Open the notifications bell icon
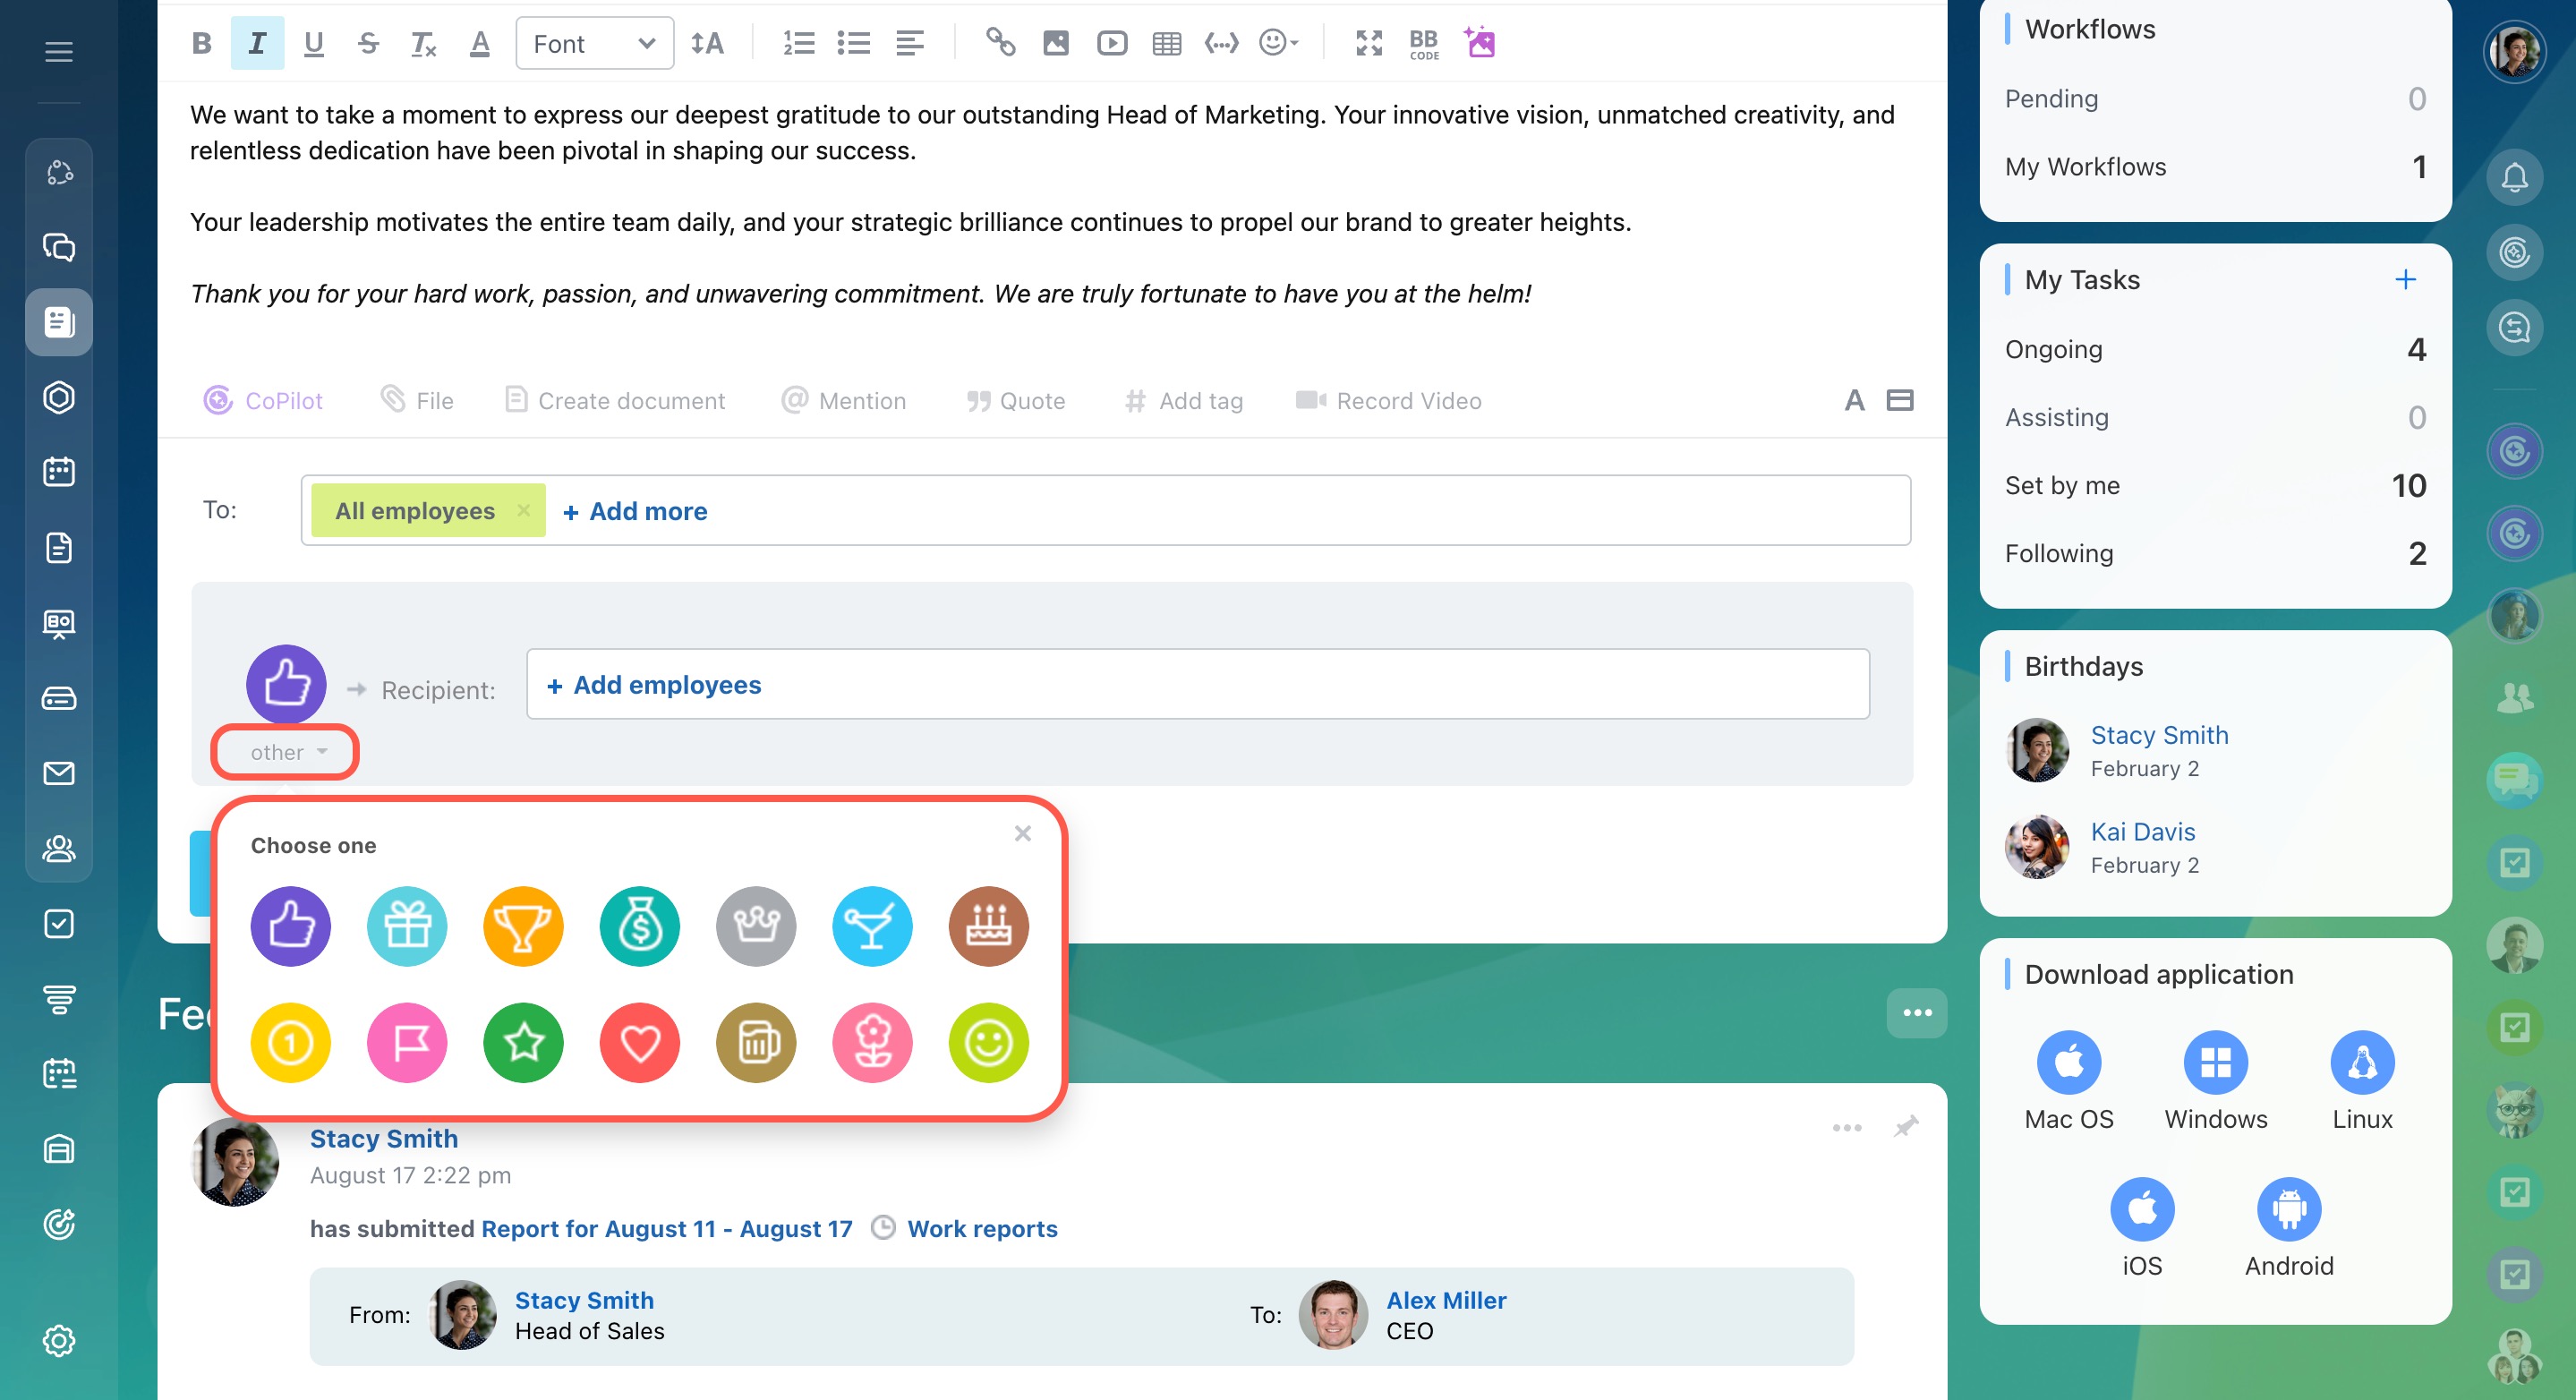This screenshot has height=1400, width=2576. point(2514,178)
